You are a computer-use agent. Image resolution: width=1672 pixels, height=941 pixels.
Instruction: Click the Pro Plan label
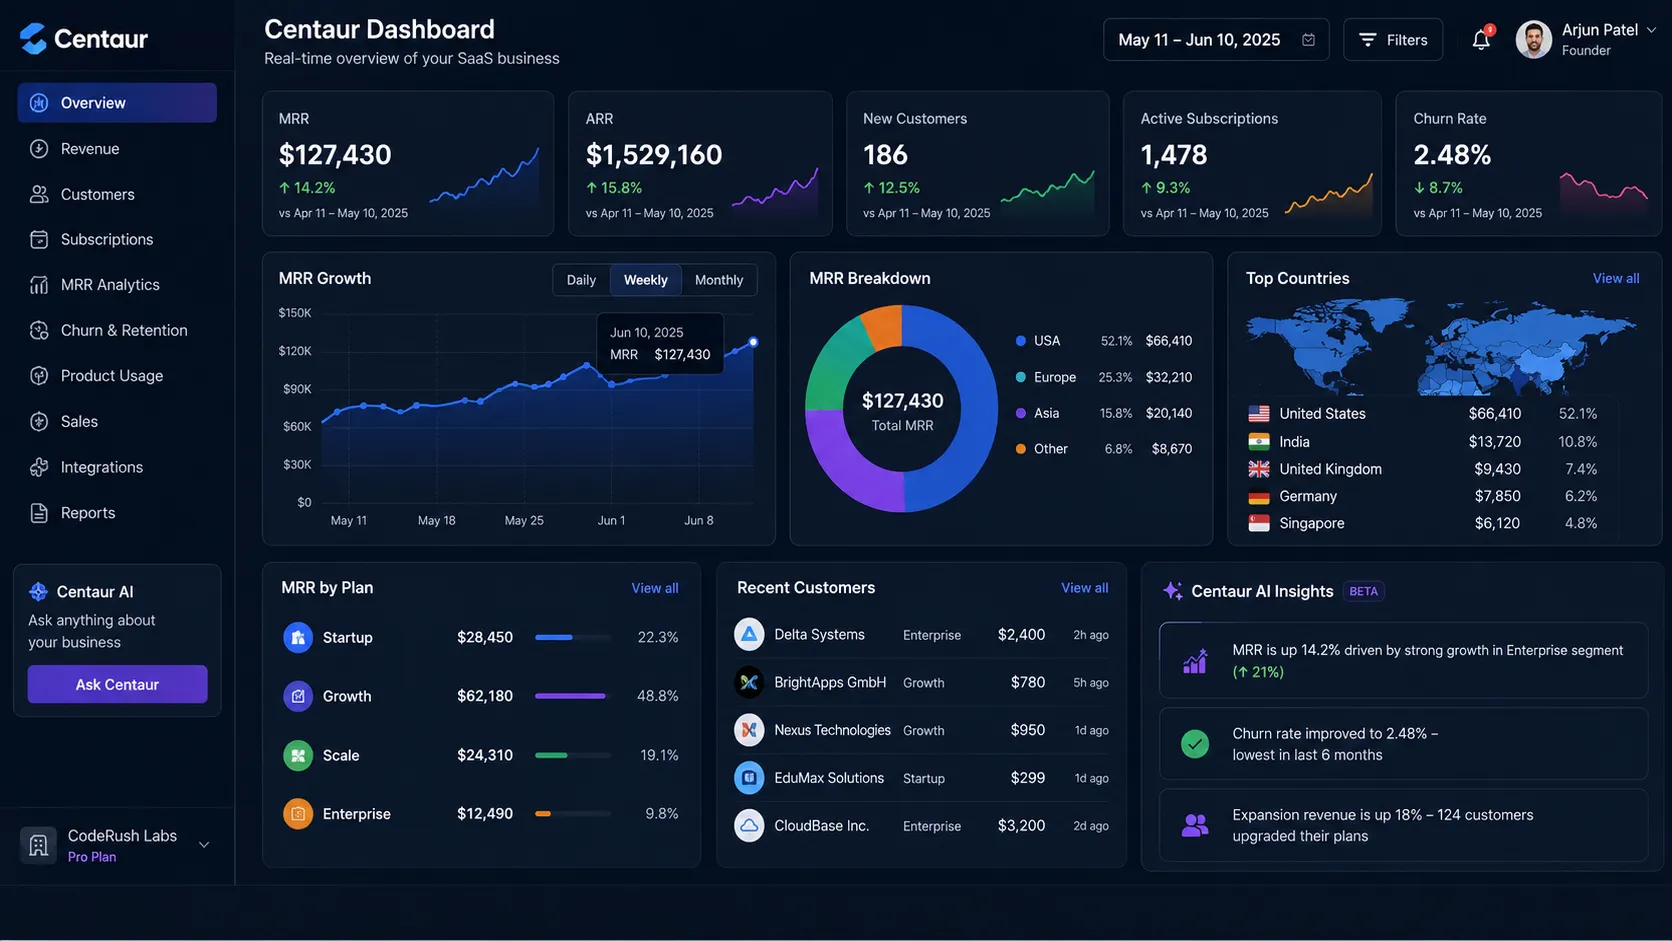coord(92,857)
